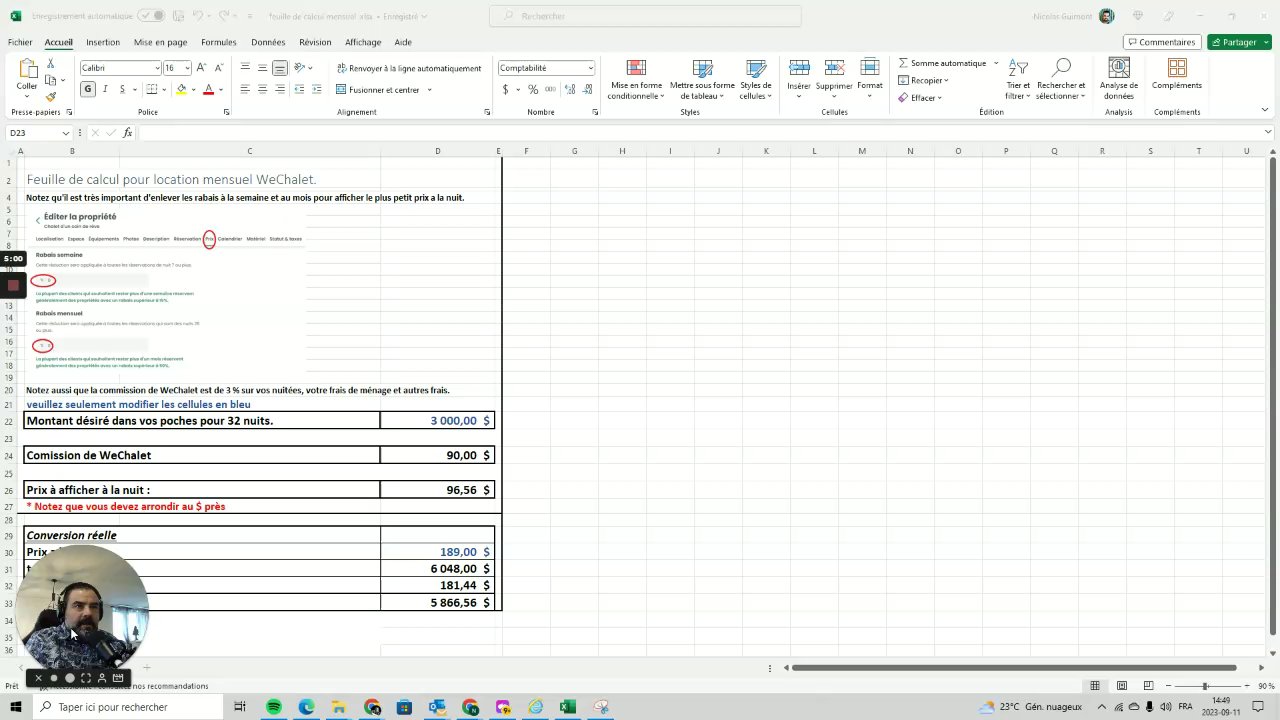1280x720 pixels.
Task: Switch to the Affichage tab
Action: click(x=363, y=42)
